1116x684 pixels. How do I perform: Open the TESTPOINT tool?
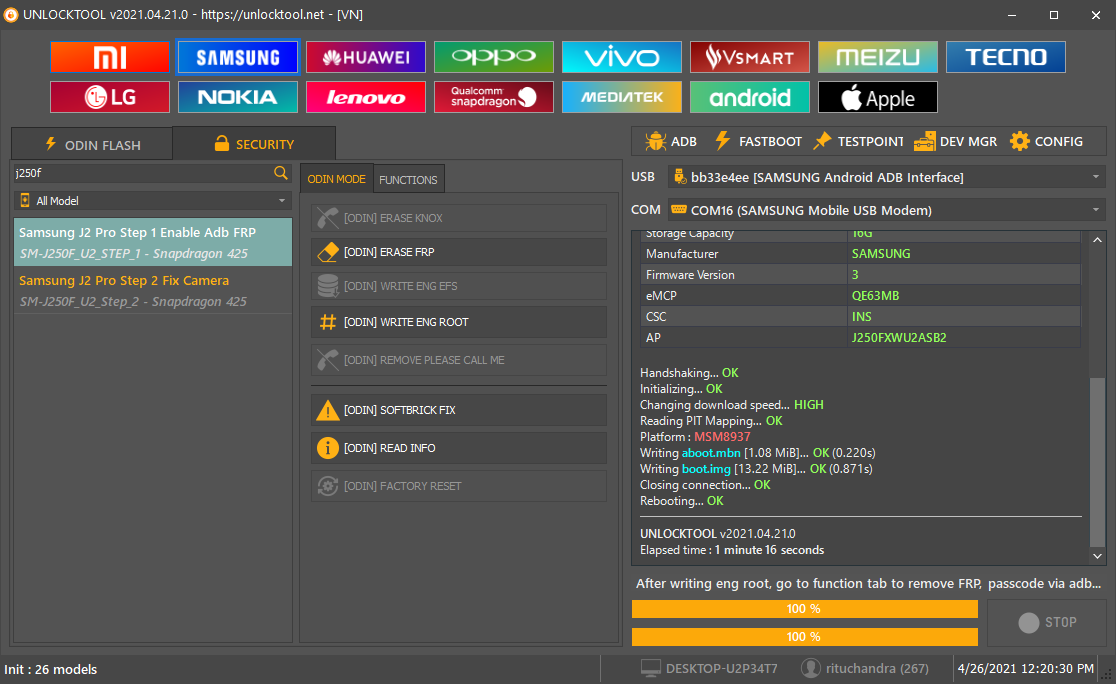point(858,141)
